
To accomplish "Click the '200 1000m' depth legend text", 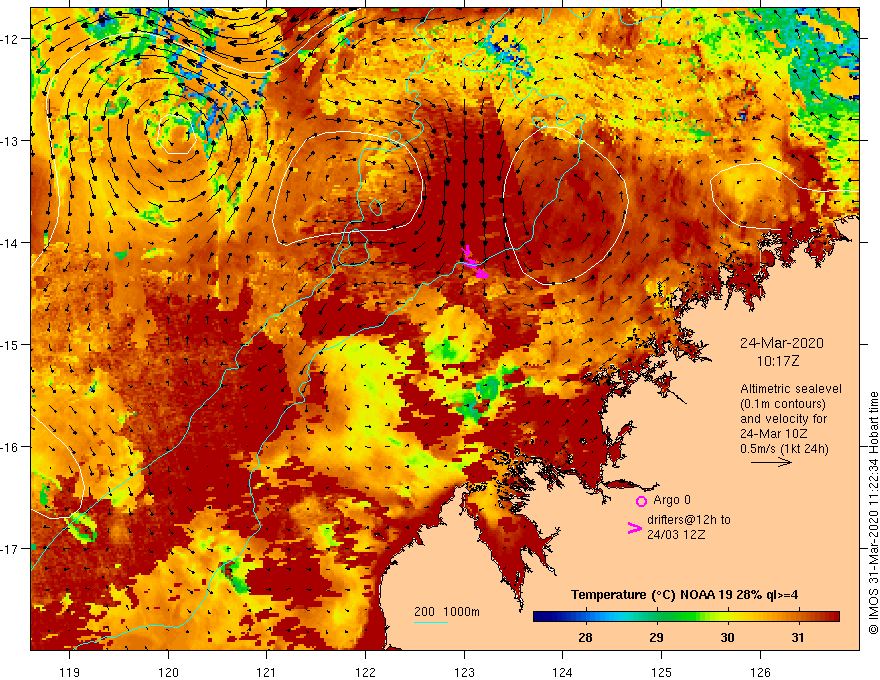I will point(447,612).
